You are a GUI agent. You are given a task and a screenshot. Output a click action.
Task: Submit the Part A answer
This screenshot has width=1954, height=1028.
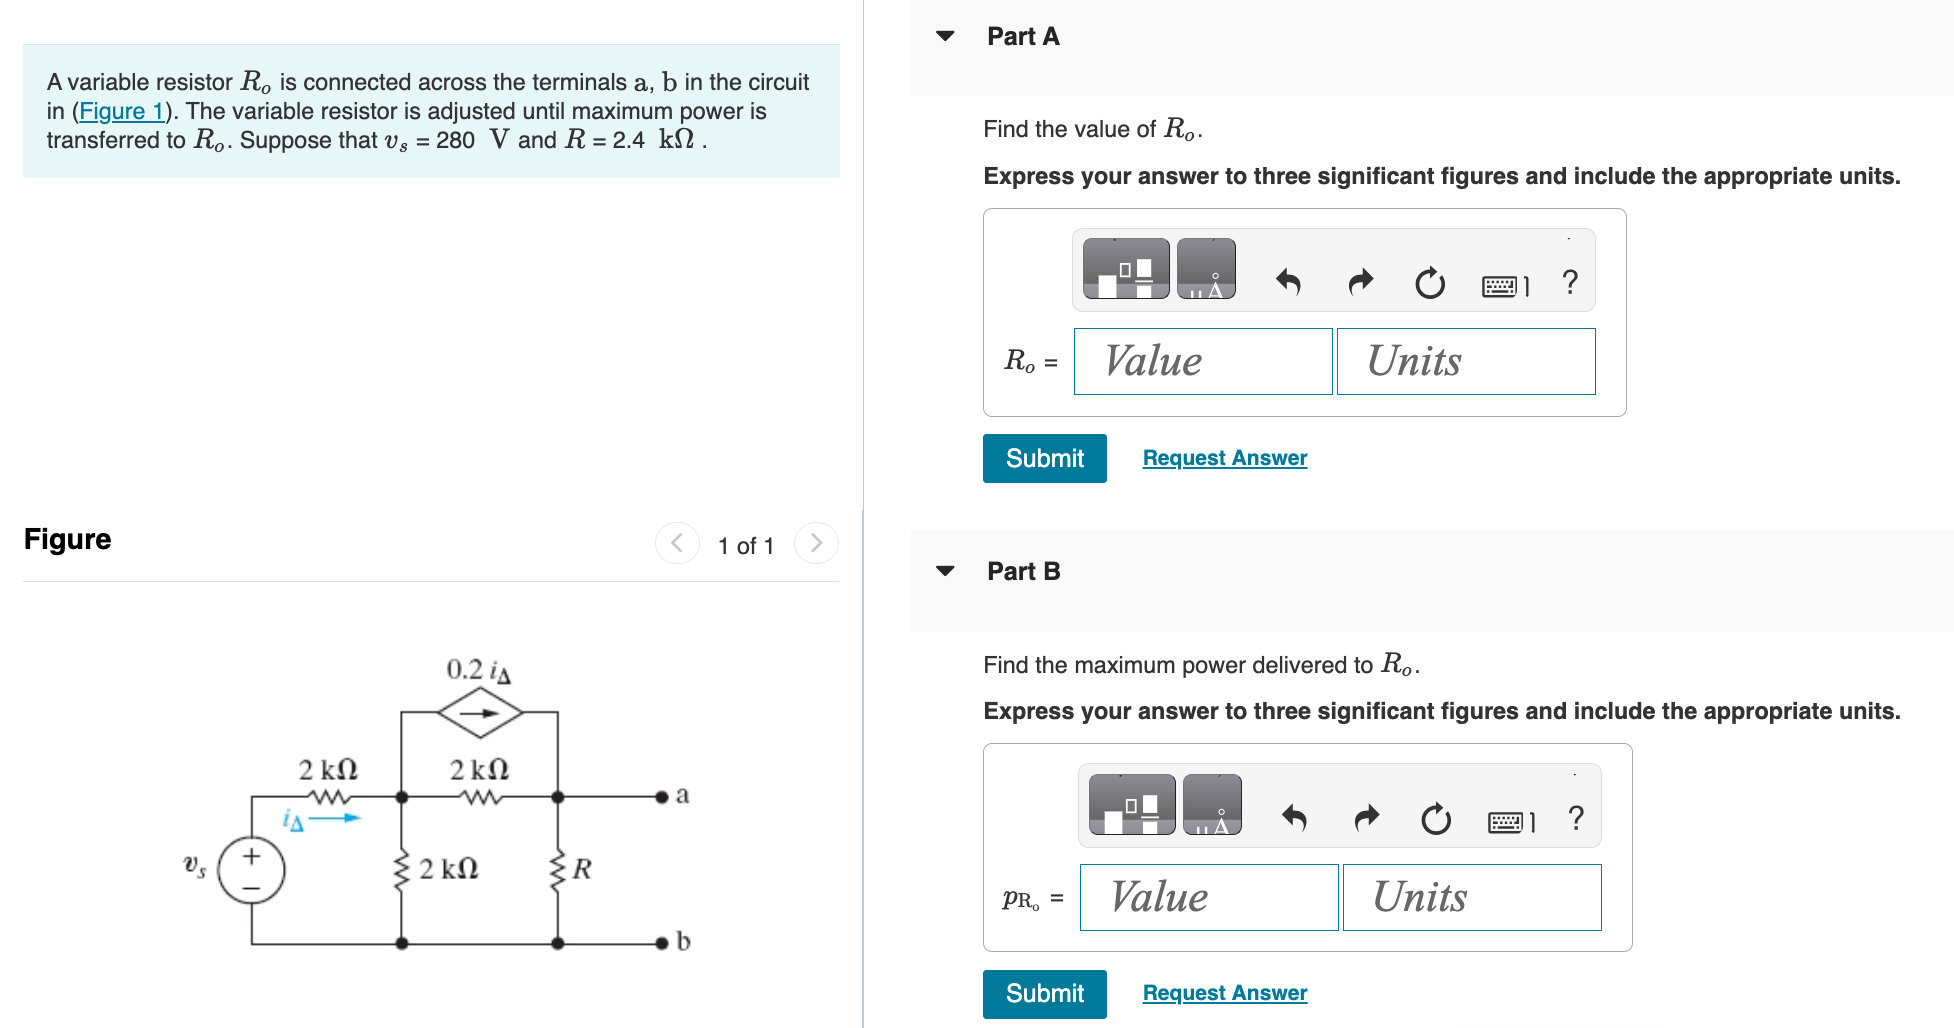pos(1044,458)
